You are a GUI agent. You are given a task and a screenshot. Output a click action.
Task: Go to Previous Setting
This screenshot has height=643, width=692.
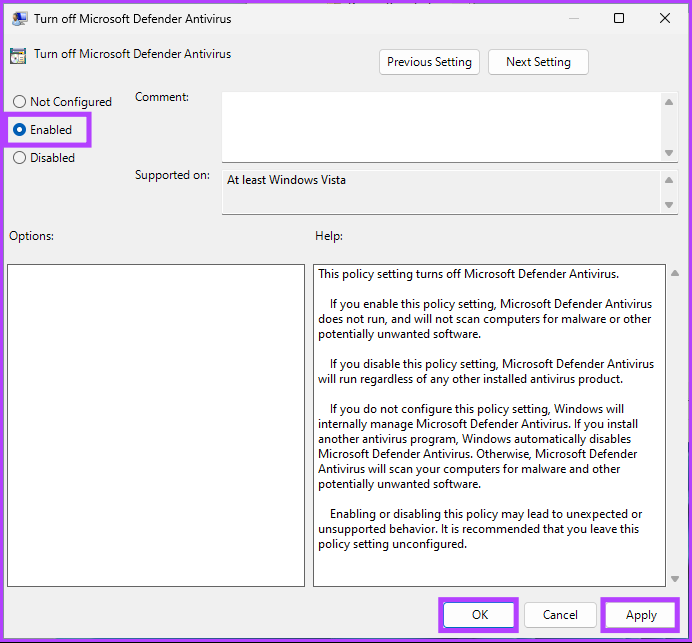(x=429, y=62)
